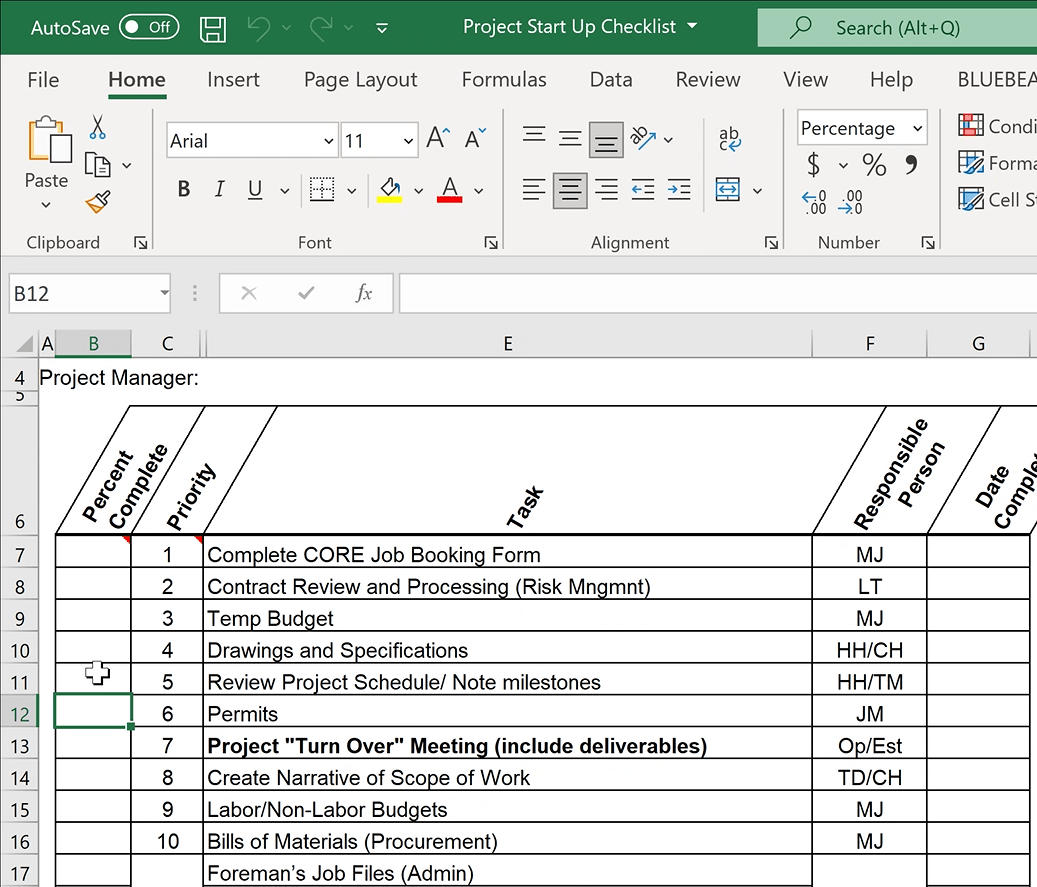Image resolution: width=1037 pixels, height=887 pixels.
Task: Click the Increase Indent icon
Action: coord(679,189)
